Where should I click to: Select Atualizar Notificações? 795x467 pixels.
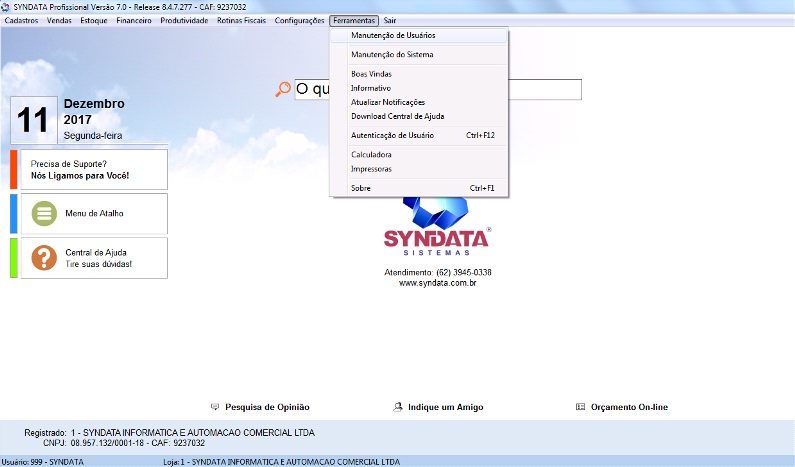click(x=419, y=102)
